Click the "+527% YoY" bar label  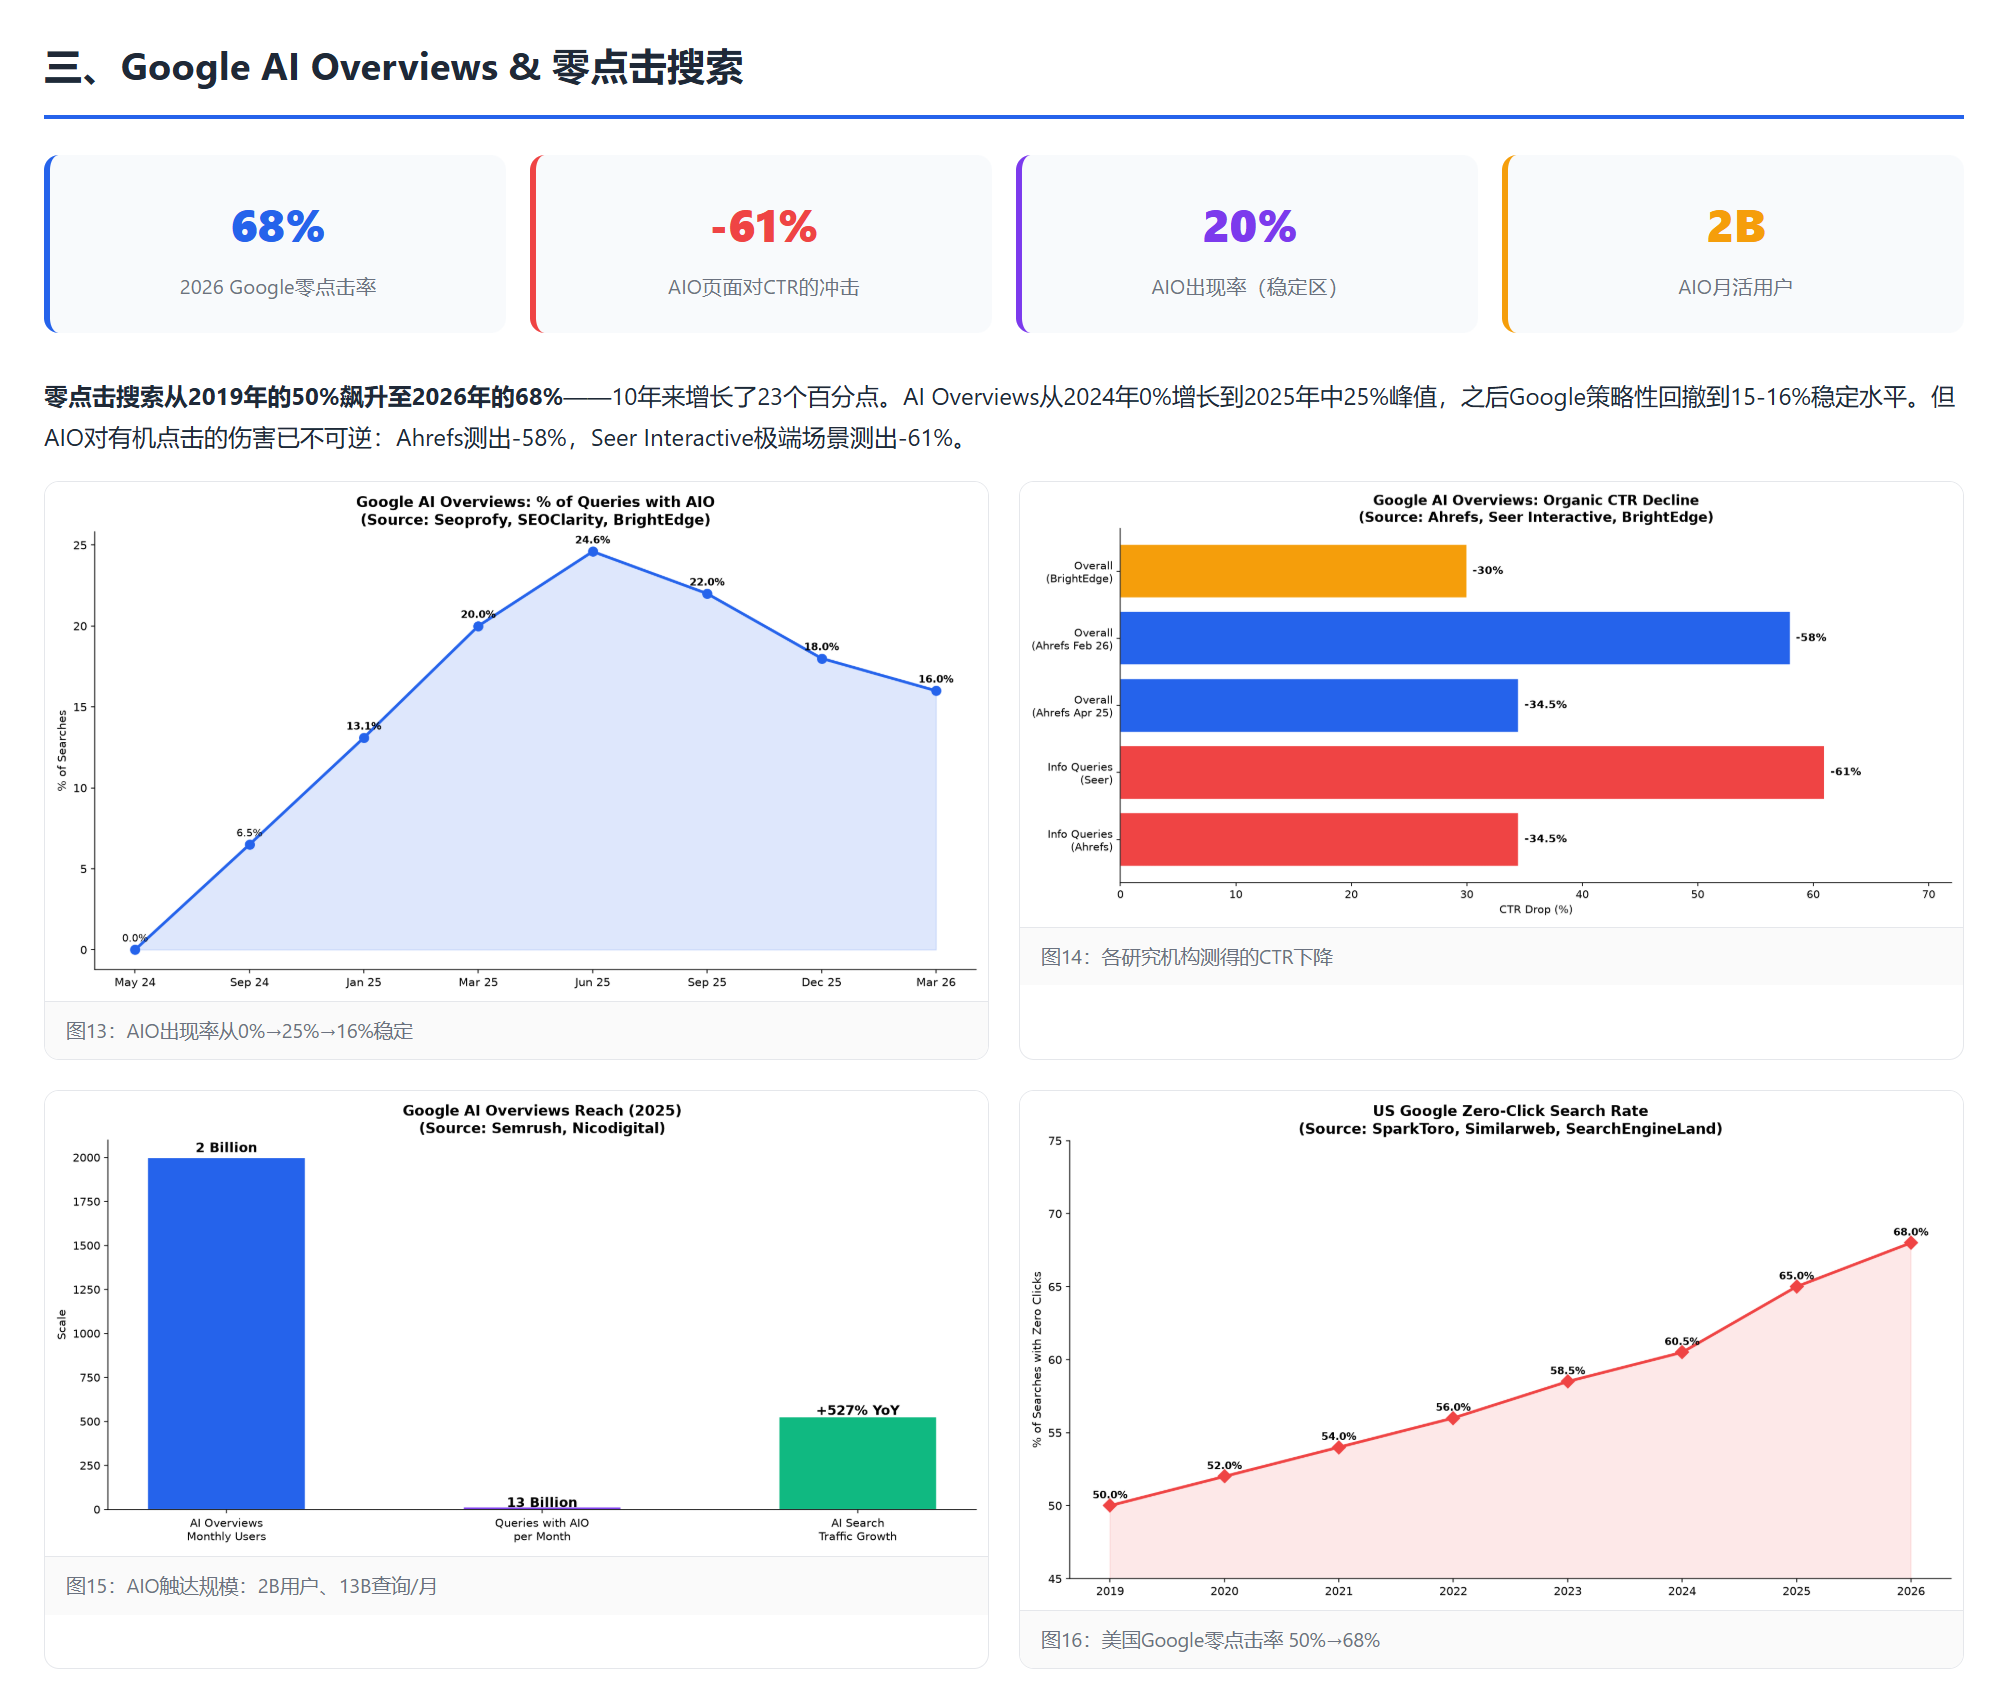coord(858,1410)
